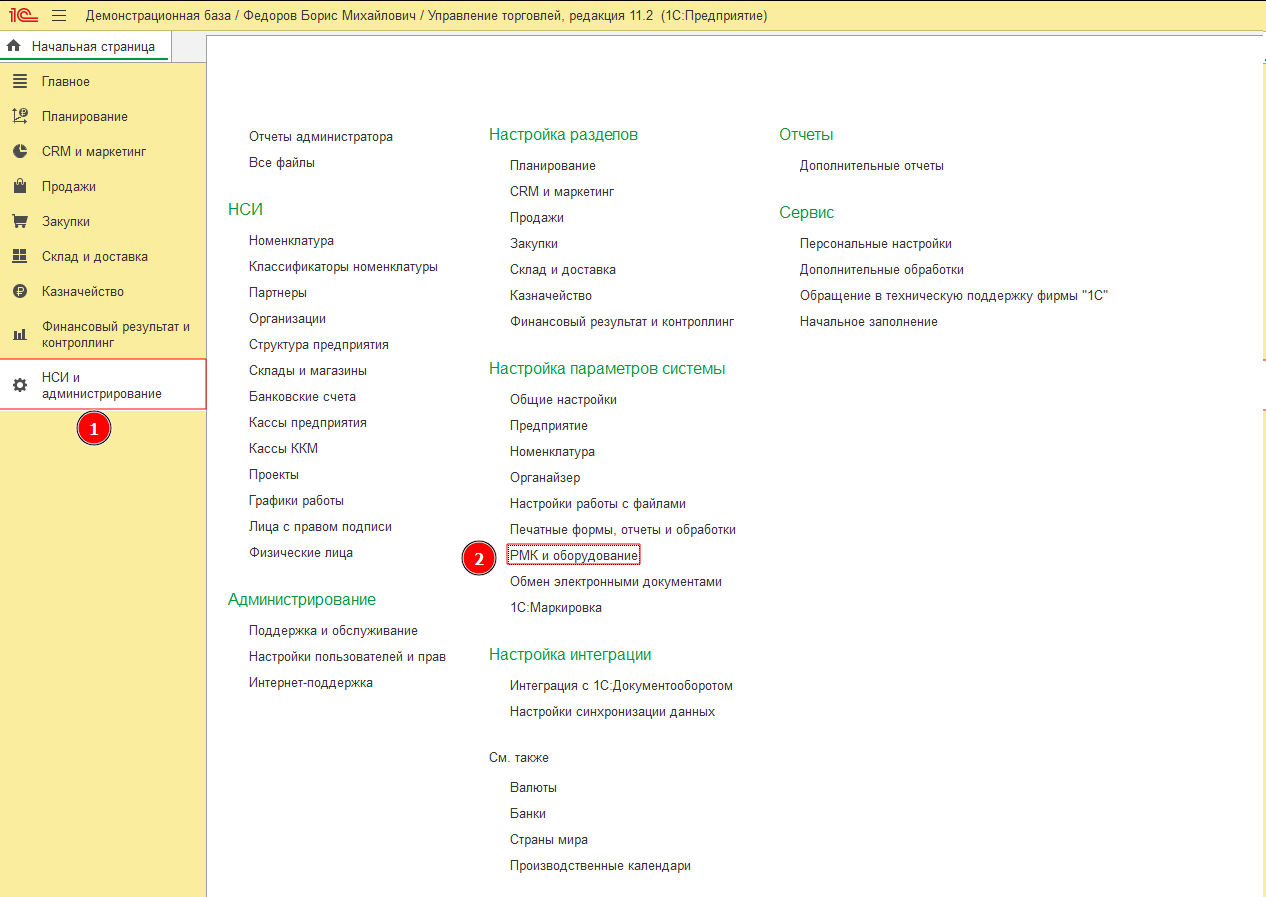This screenshot has height=897, width=1266.
Task: Select НСИ и администрирование in sidebar
Action: click(x=103, y=385)
